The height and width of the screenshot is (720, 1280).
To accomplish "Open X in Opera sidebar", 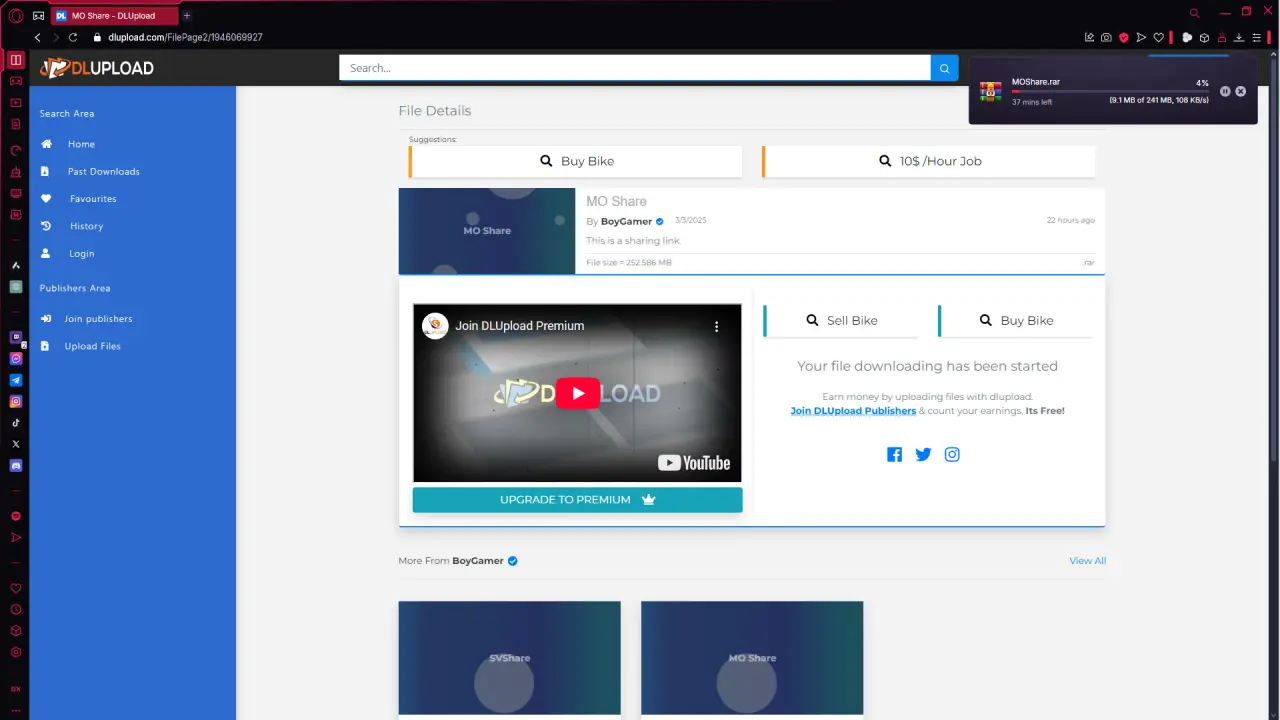I will [15, 444].
